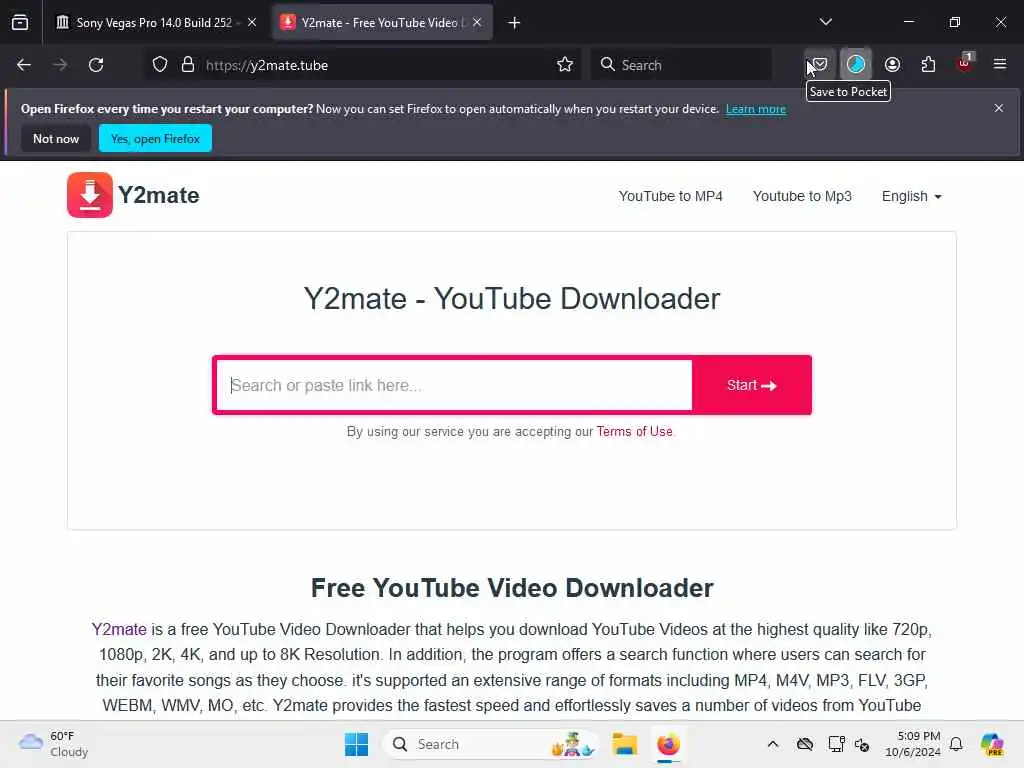Open the Youtube to Mp3 menu item
The width and height of the screenshot is (1024, 768).
coord(802,196)
